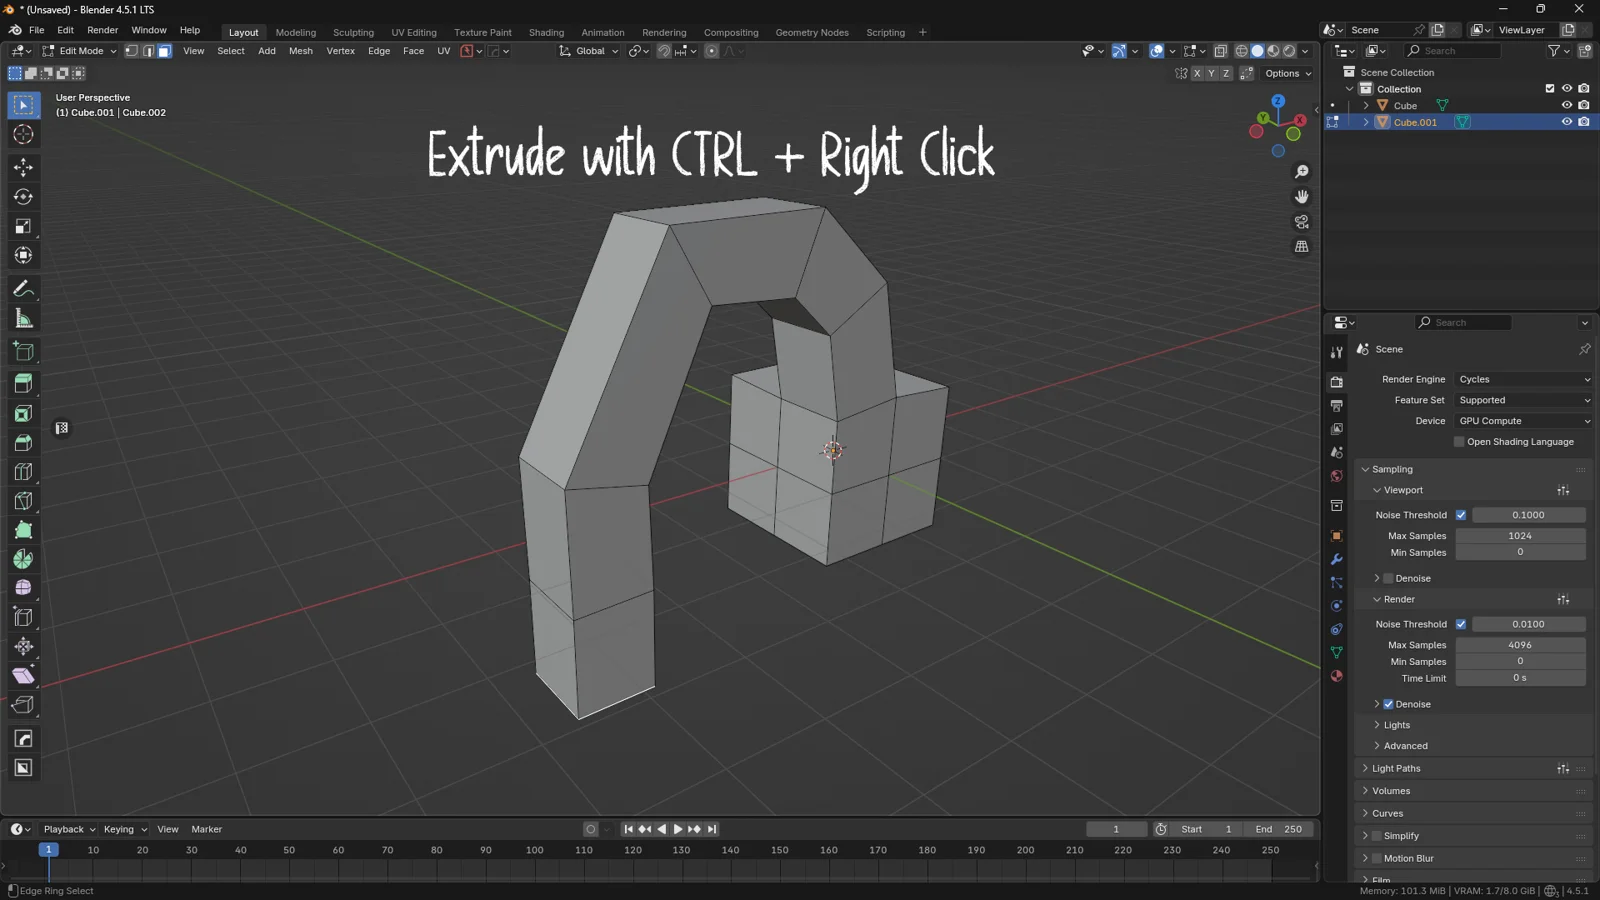The width and height of the screenshot is (1600, 900).
Task: Switch to the Modeling workspace tab
Action: tap(295, 32)
